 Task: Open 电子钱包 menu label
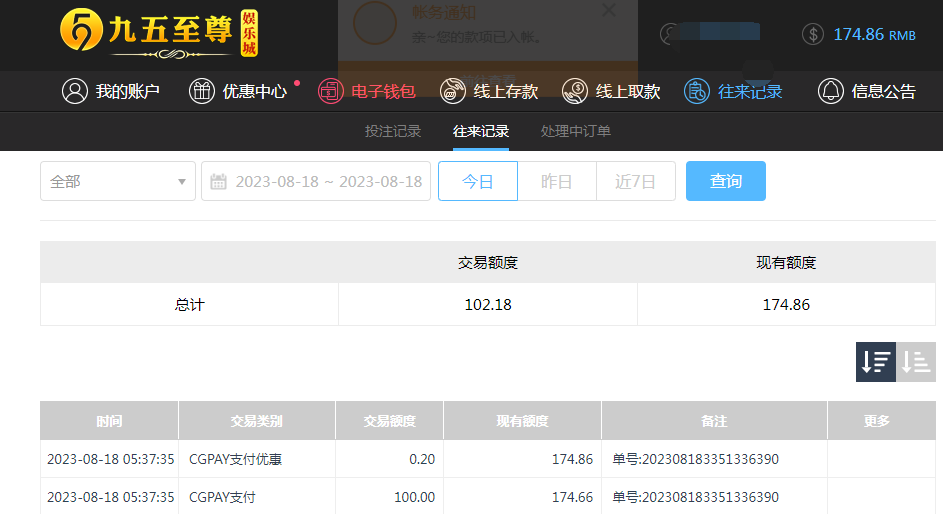pos(383,91)
